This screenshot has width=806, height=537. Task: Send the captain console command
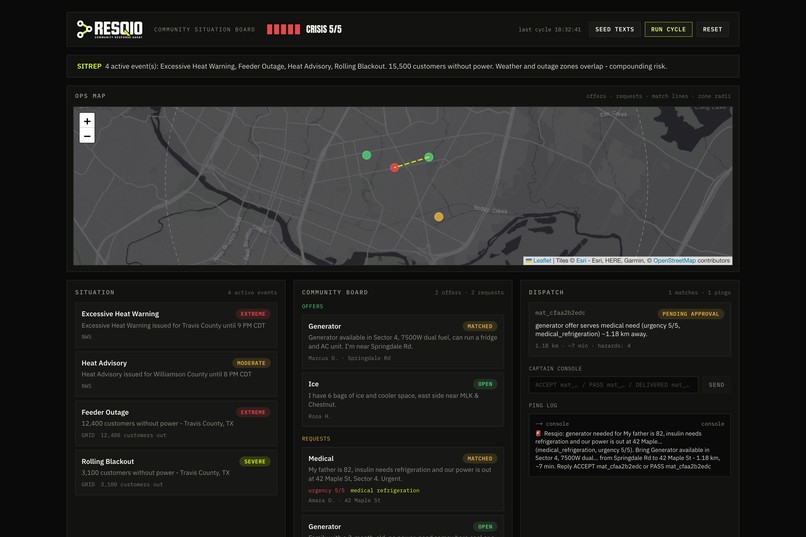tap(716, 385)
